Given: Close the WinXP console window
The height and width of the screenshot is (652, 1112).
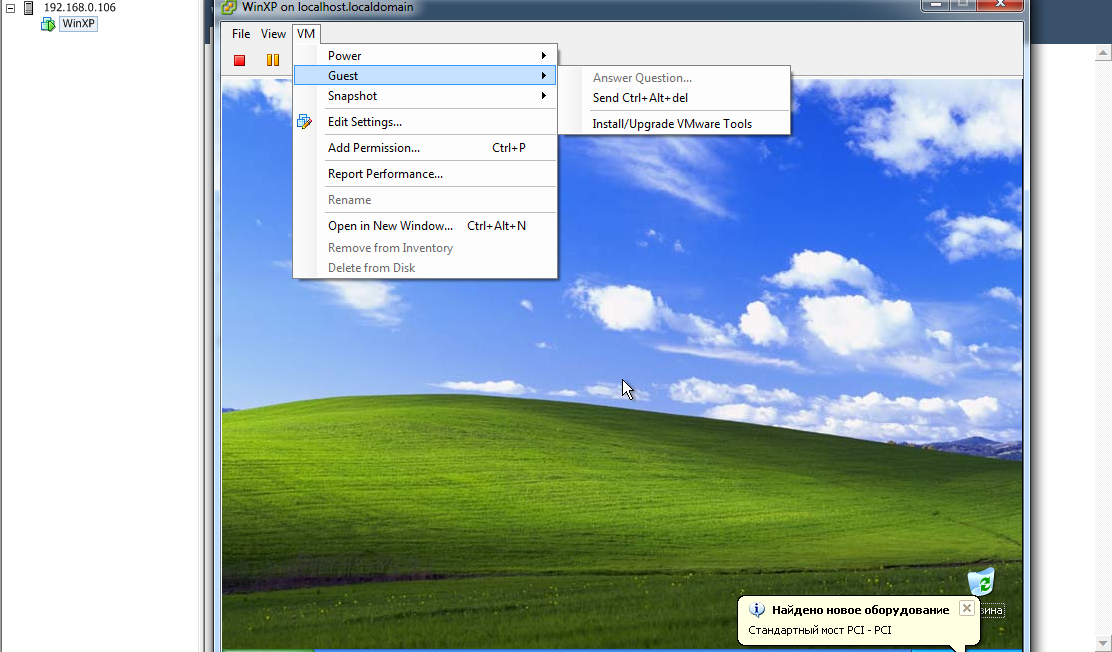Looking at the screenshot, I should (1000, 4).
